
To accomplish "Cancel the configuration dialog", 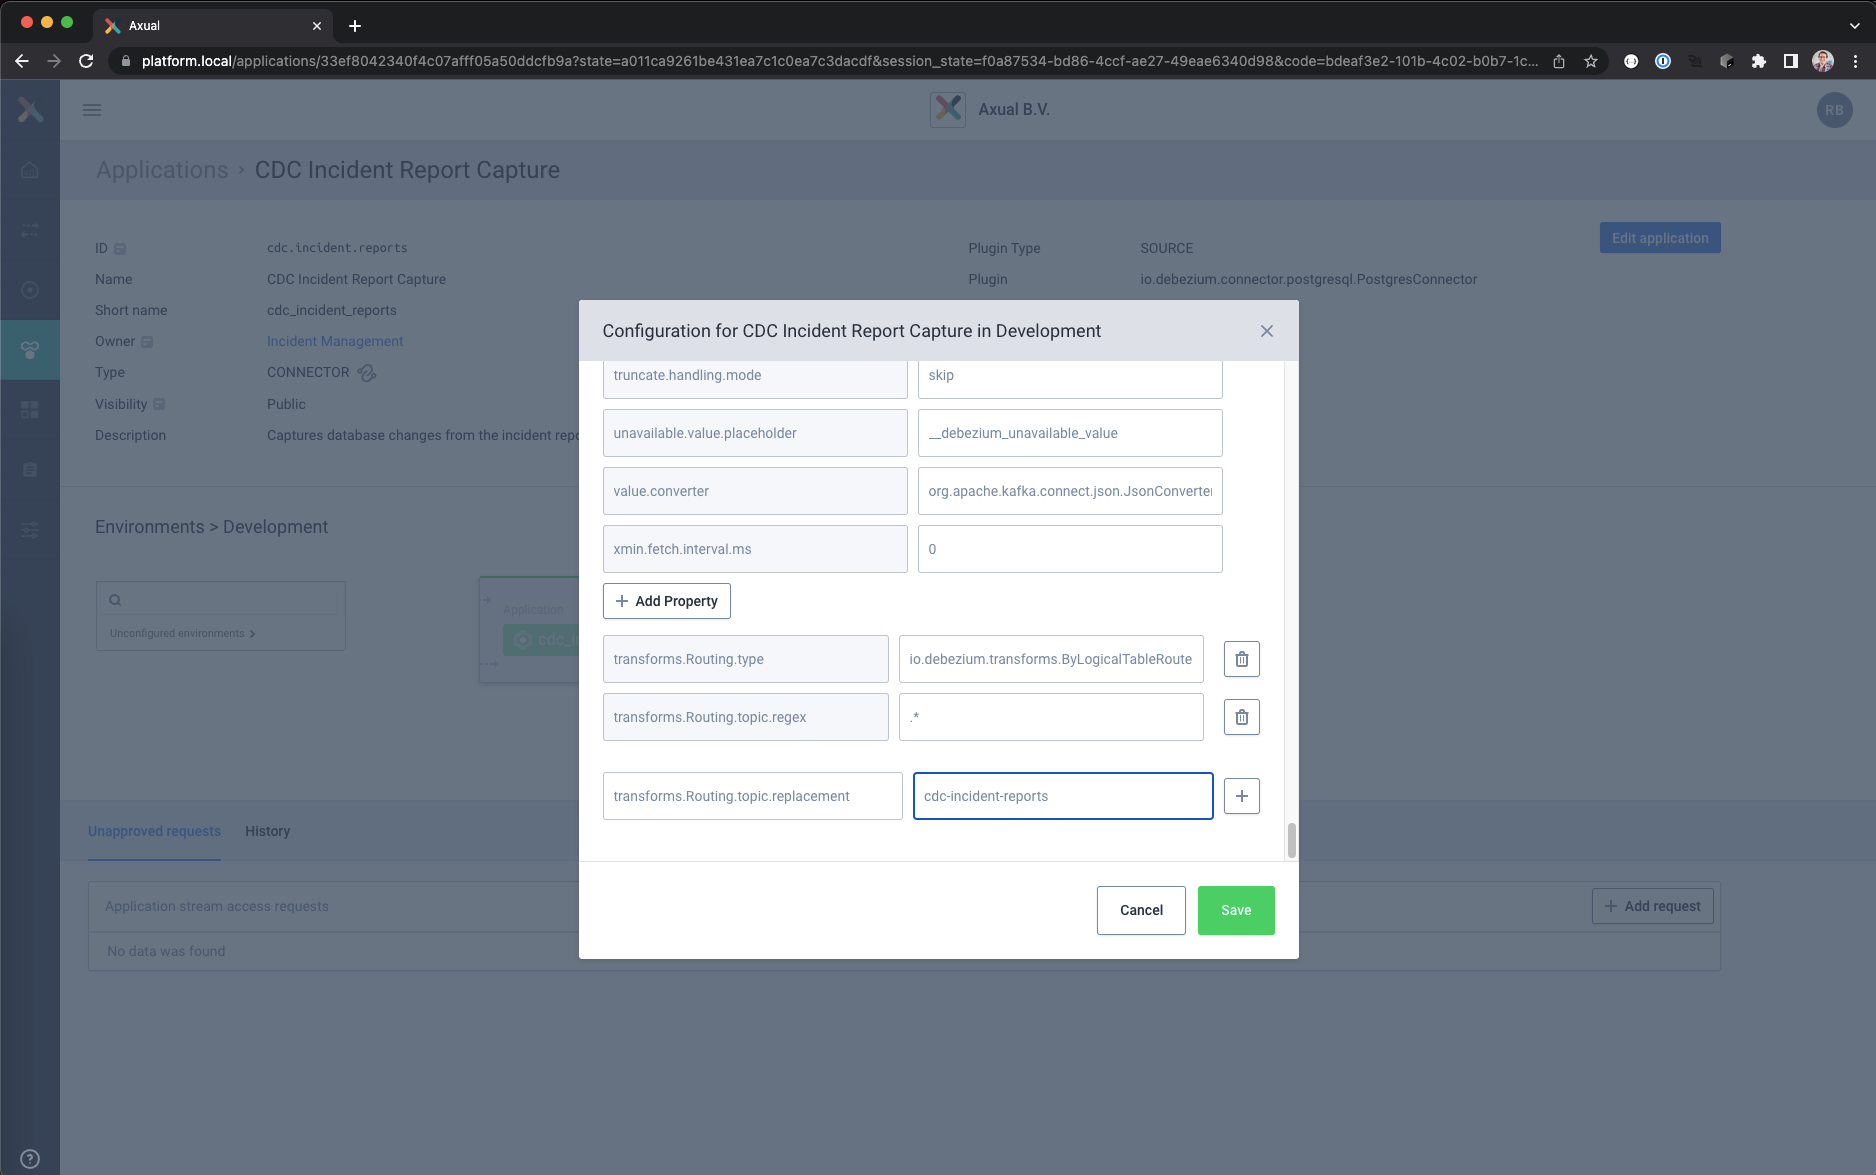I will (1141, 910).
